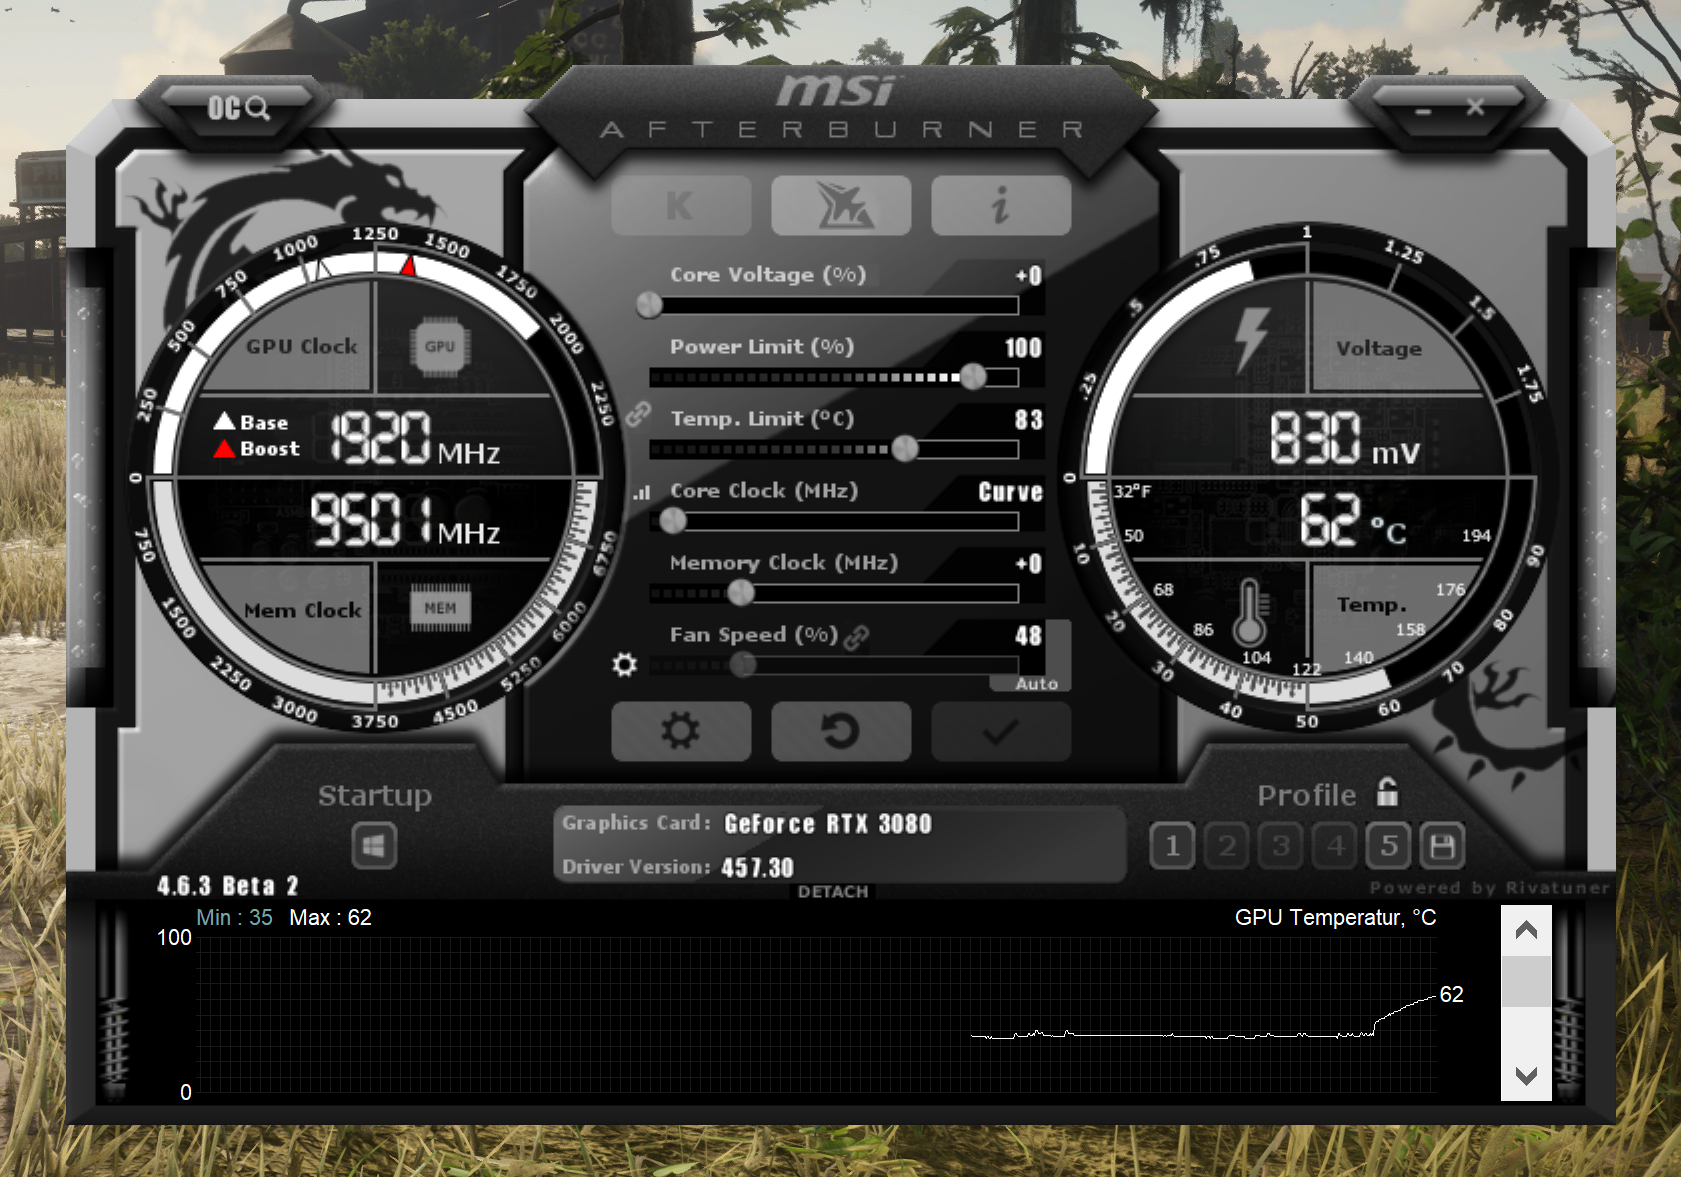This screenshot has width=1681, height=1177.
Task: Click the Core Clock Curve value
Action: tap(1010, 492)
